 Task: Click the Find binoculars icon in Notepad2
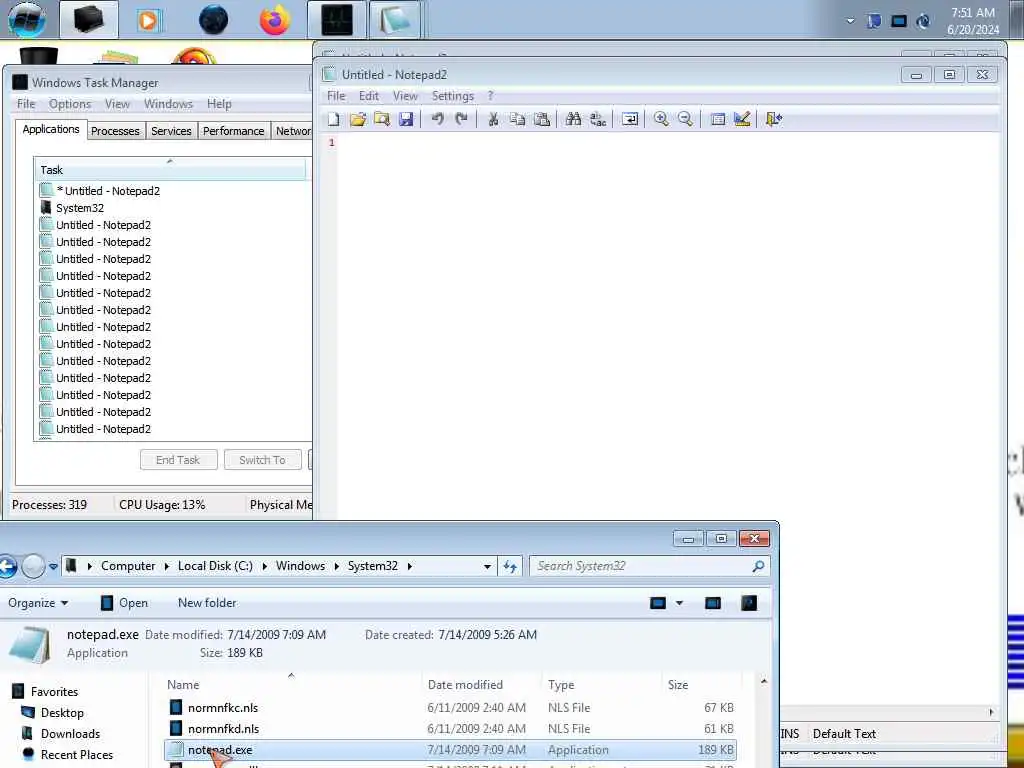click(x=573, y=119)
